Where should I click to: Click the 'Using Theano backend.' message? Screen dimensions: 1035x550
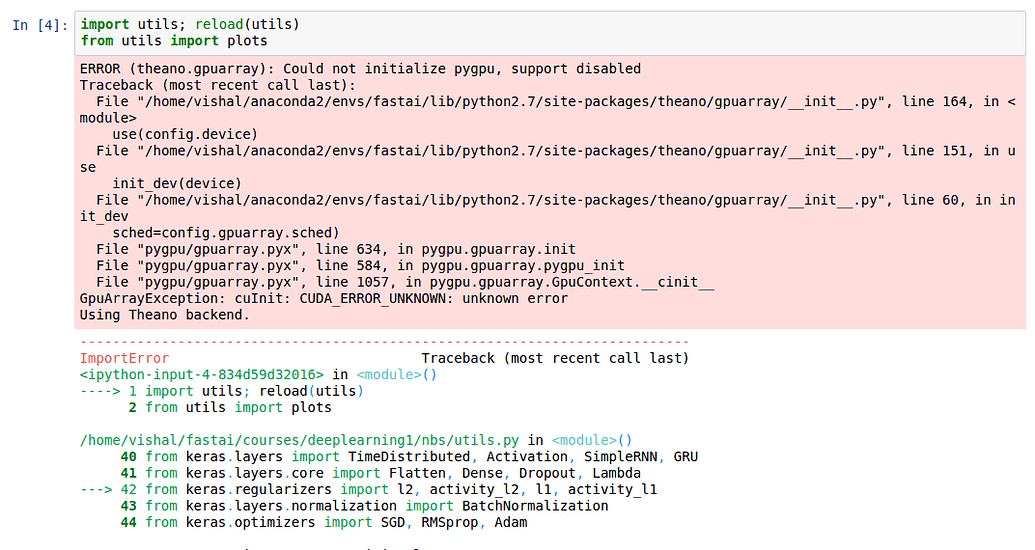[x=164, y=315]
